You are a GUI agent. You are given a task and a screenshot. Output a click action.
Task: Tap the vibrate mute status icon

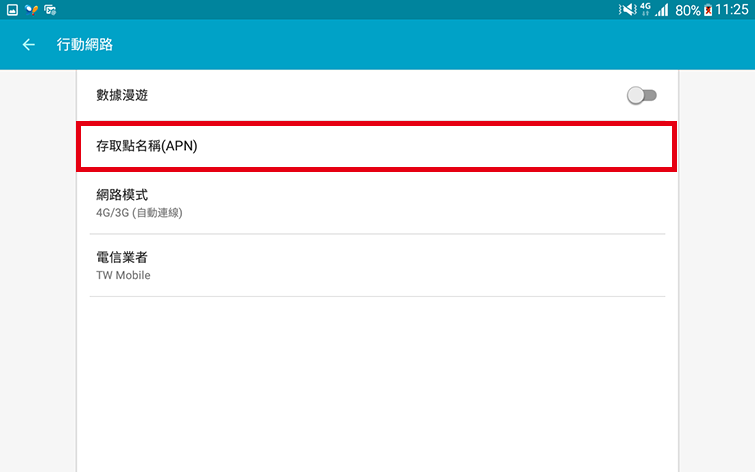tap(627, 10)
